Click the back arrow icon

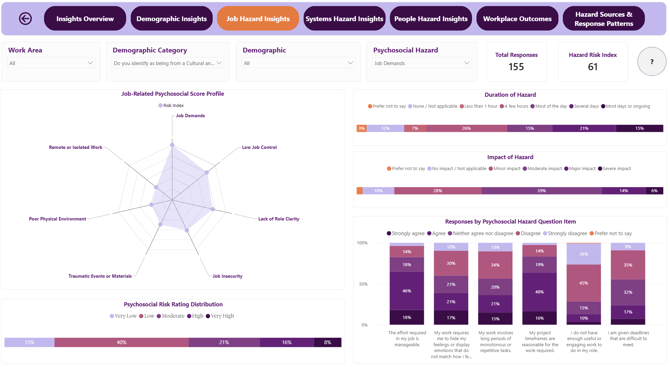25,18
